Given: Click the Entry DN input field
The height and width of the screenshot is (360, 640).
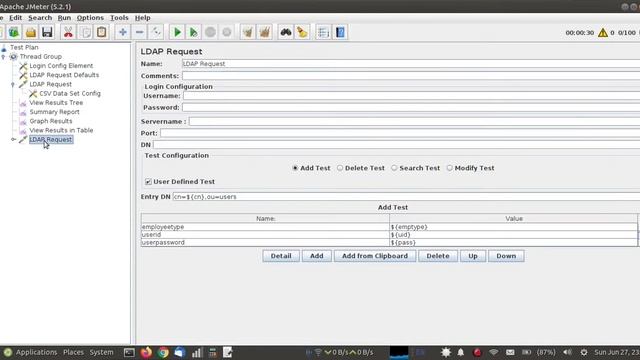Looking at the screenshot, I should point(406,197).
